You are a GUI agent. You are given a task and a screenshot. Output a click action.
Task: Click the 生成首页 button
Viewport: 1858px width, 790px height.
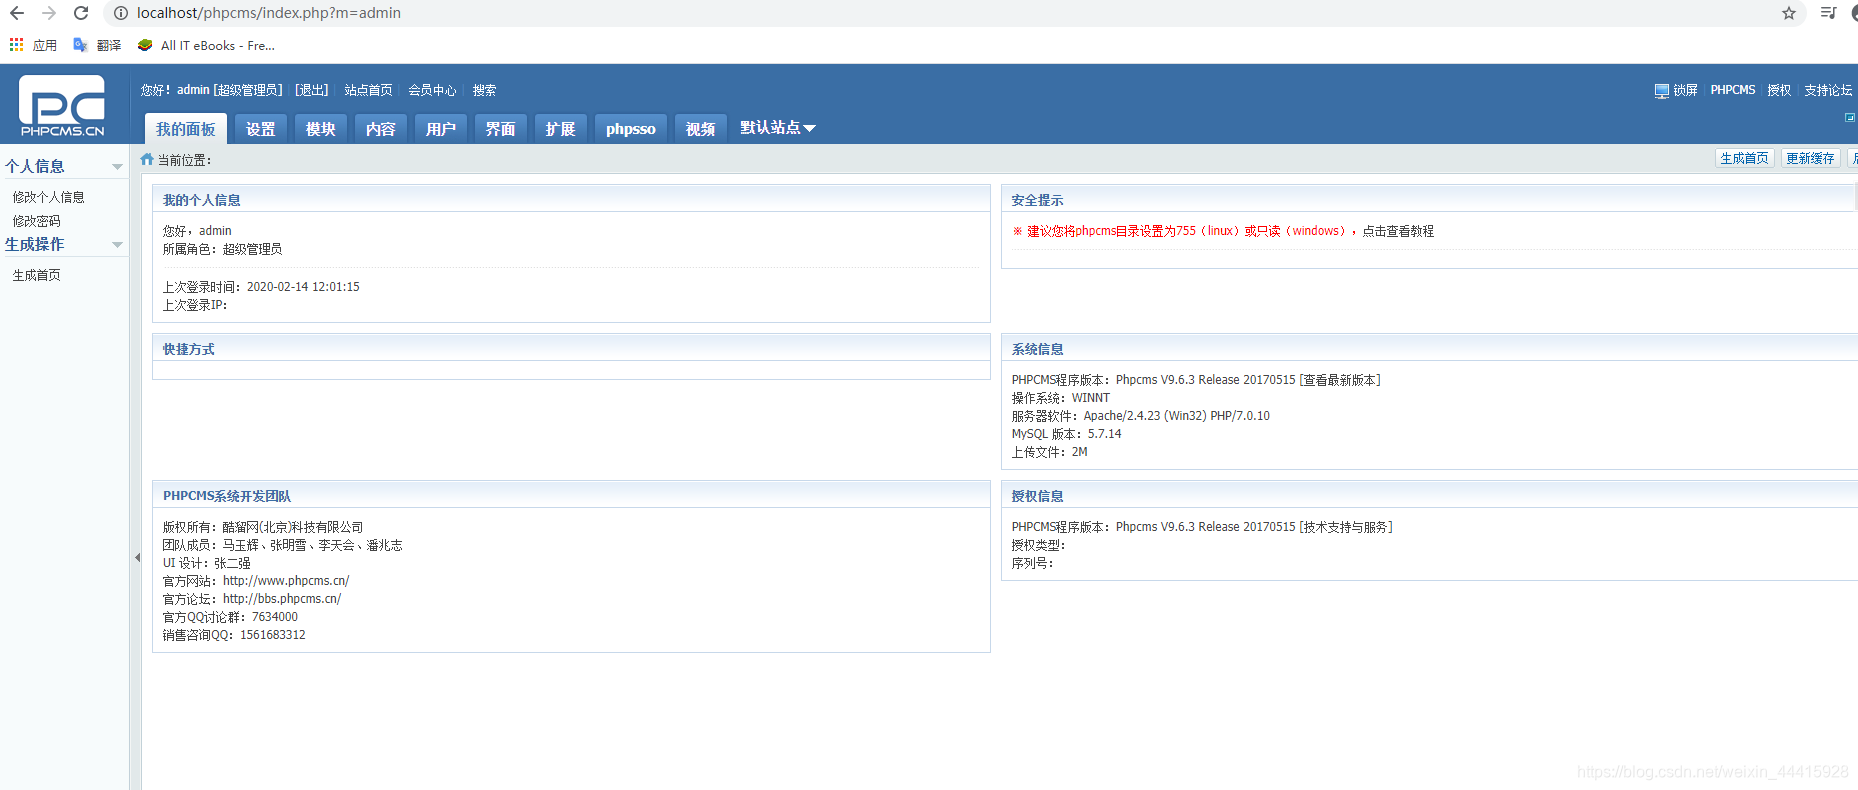(1745, 158)
